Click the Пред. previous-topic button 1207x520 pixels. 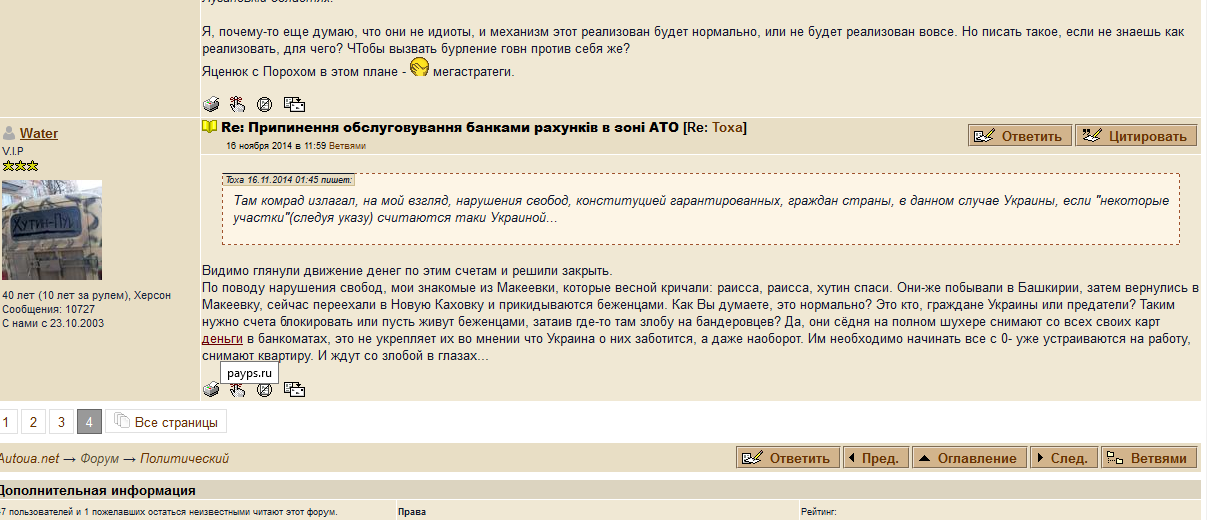877,458
